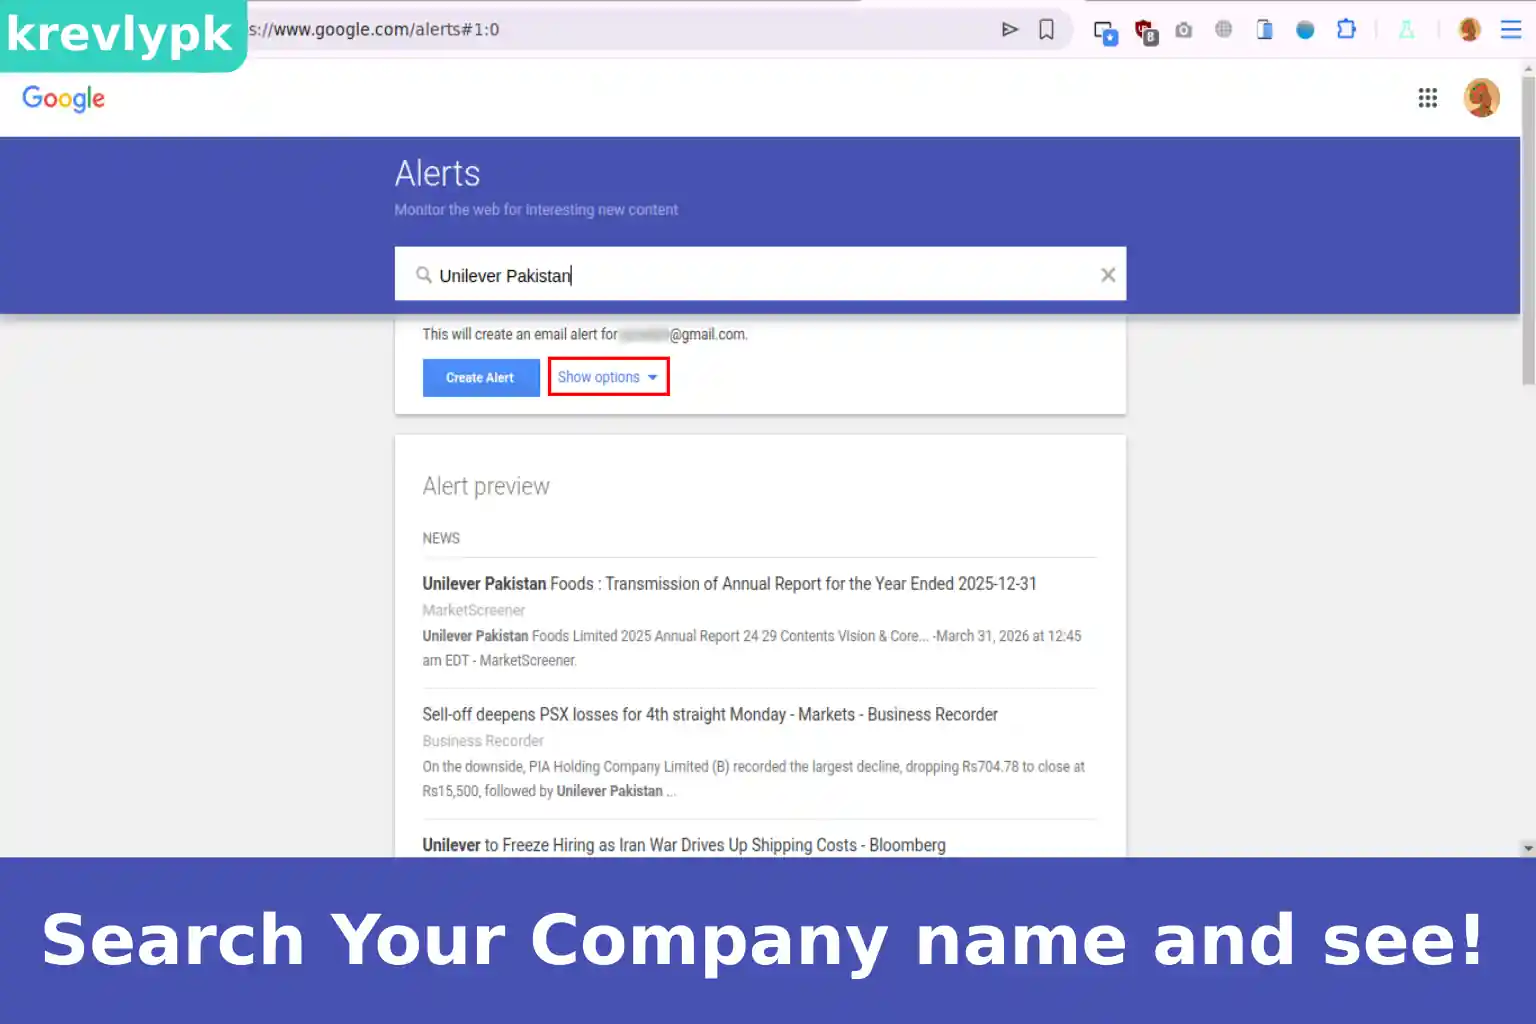Open the browser hamburger menu
This screenshot has width=1536, height=1024.
tap(1511, 30)
